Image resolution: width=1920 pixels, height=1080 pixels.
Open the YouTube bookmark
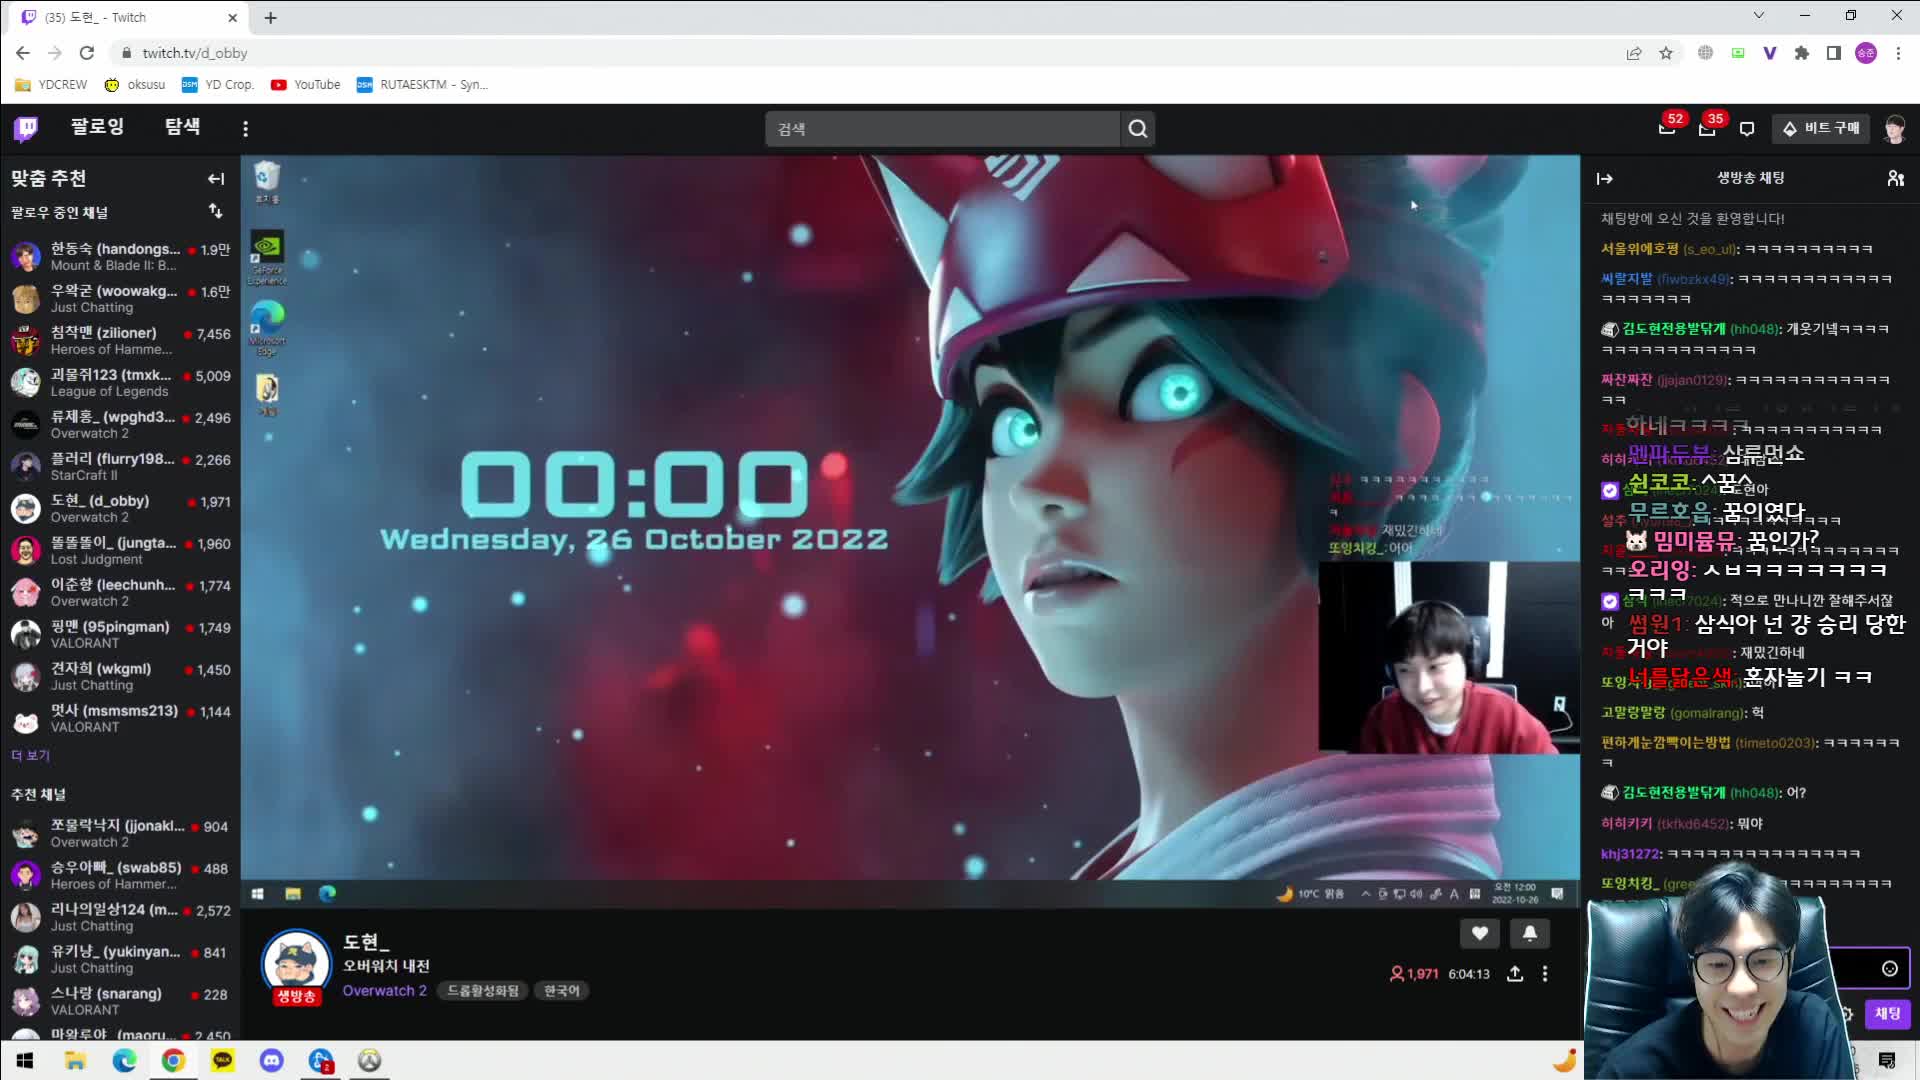tap(306, 85)
